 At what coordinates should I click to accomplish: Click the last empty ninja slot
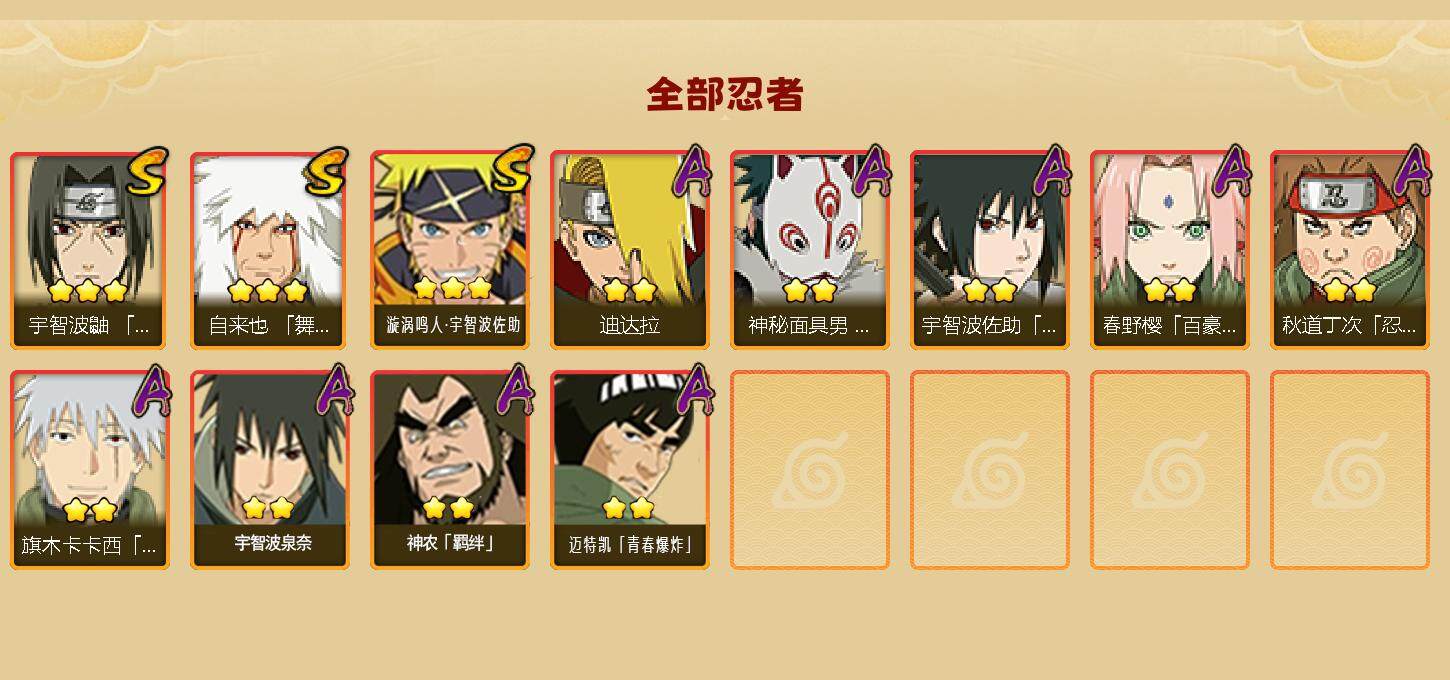[1350, 470]
